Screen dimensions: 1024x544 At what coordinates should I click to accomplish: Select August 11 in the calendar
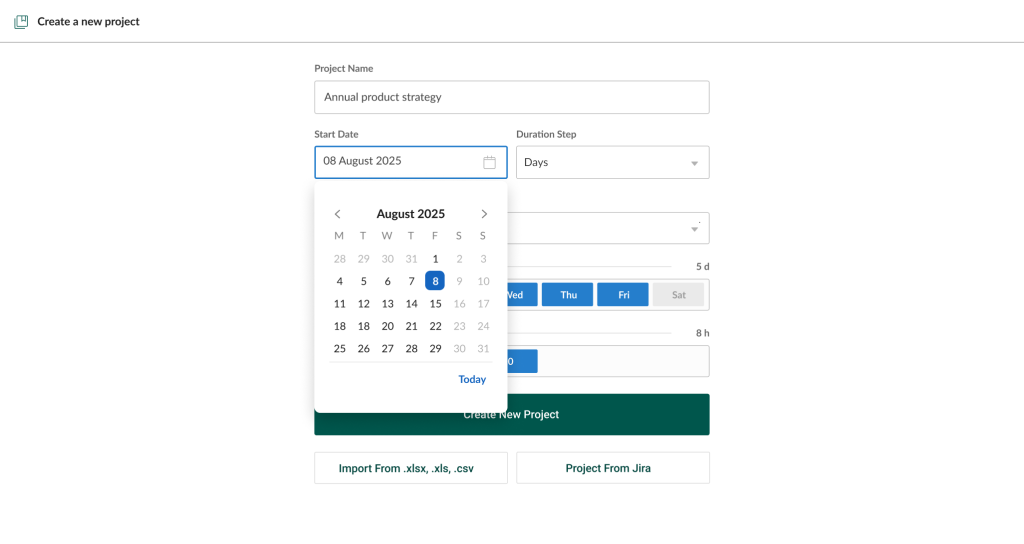(340, 304)
